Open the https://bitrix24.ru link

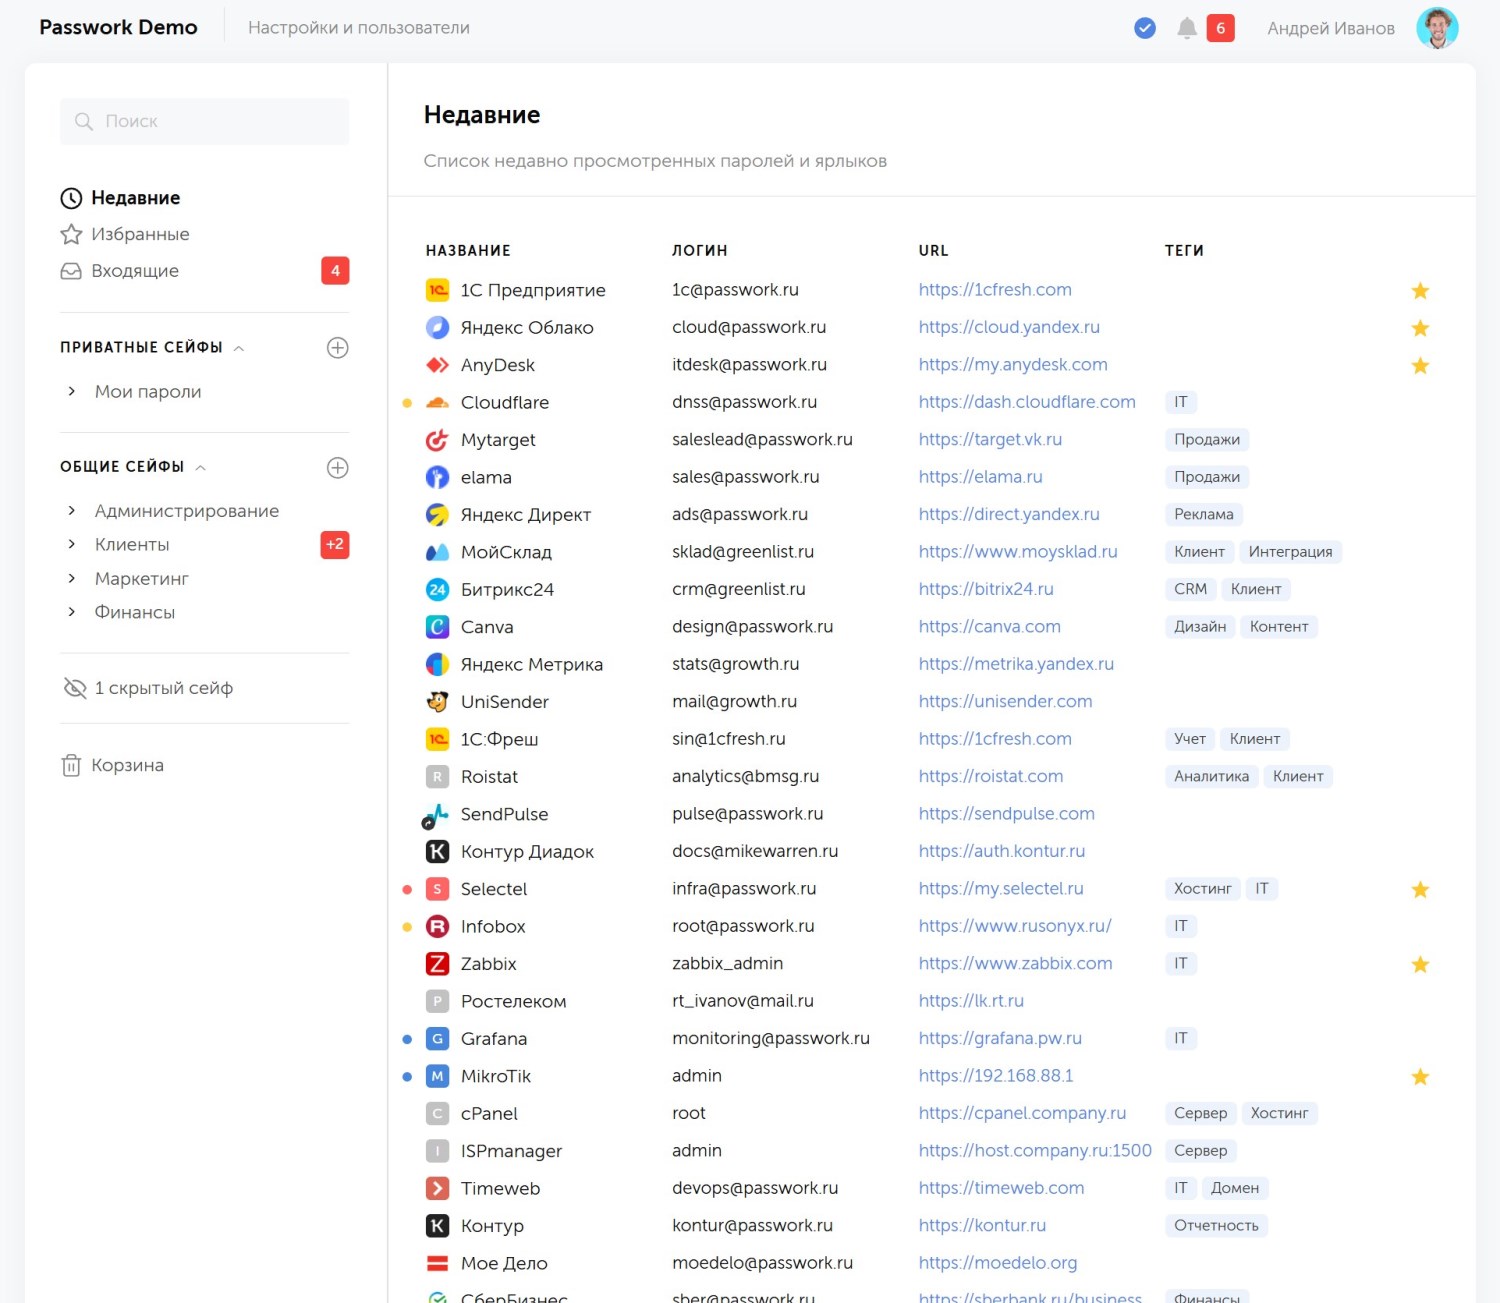point(986,589)
